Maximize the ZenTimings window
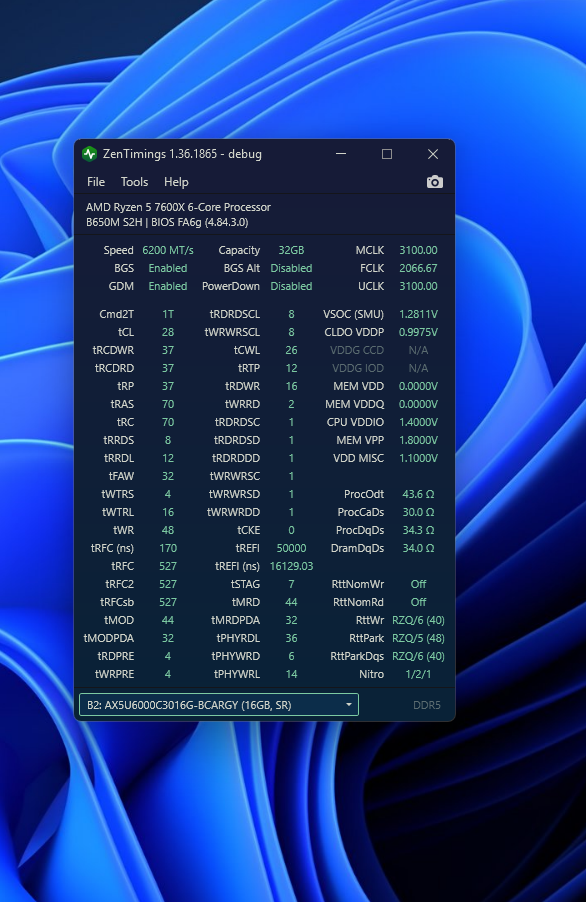The image size is (586, 902). click(387, 154)
